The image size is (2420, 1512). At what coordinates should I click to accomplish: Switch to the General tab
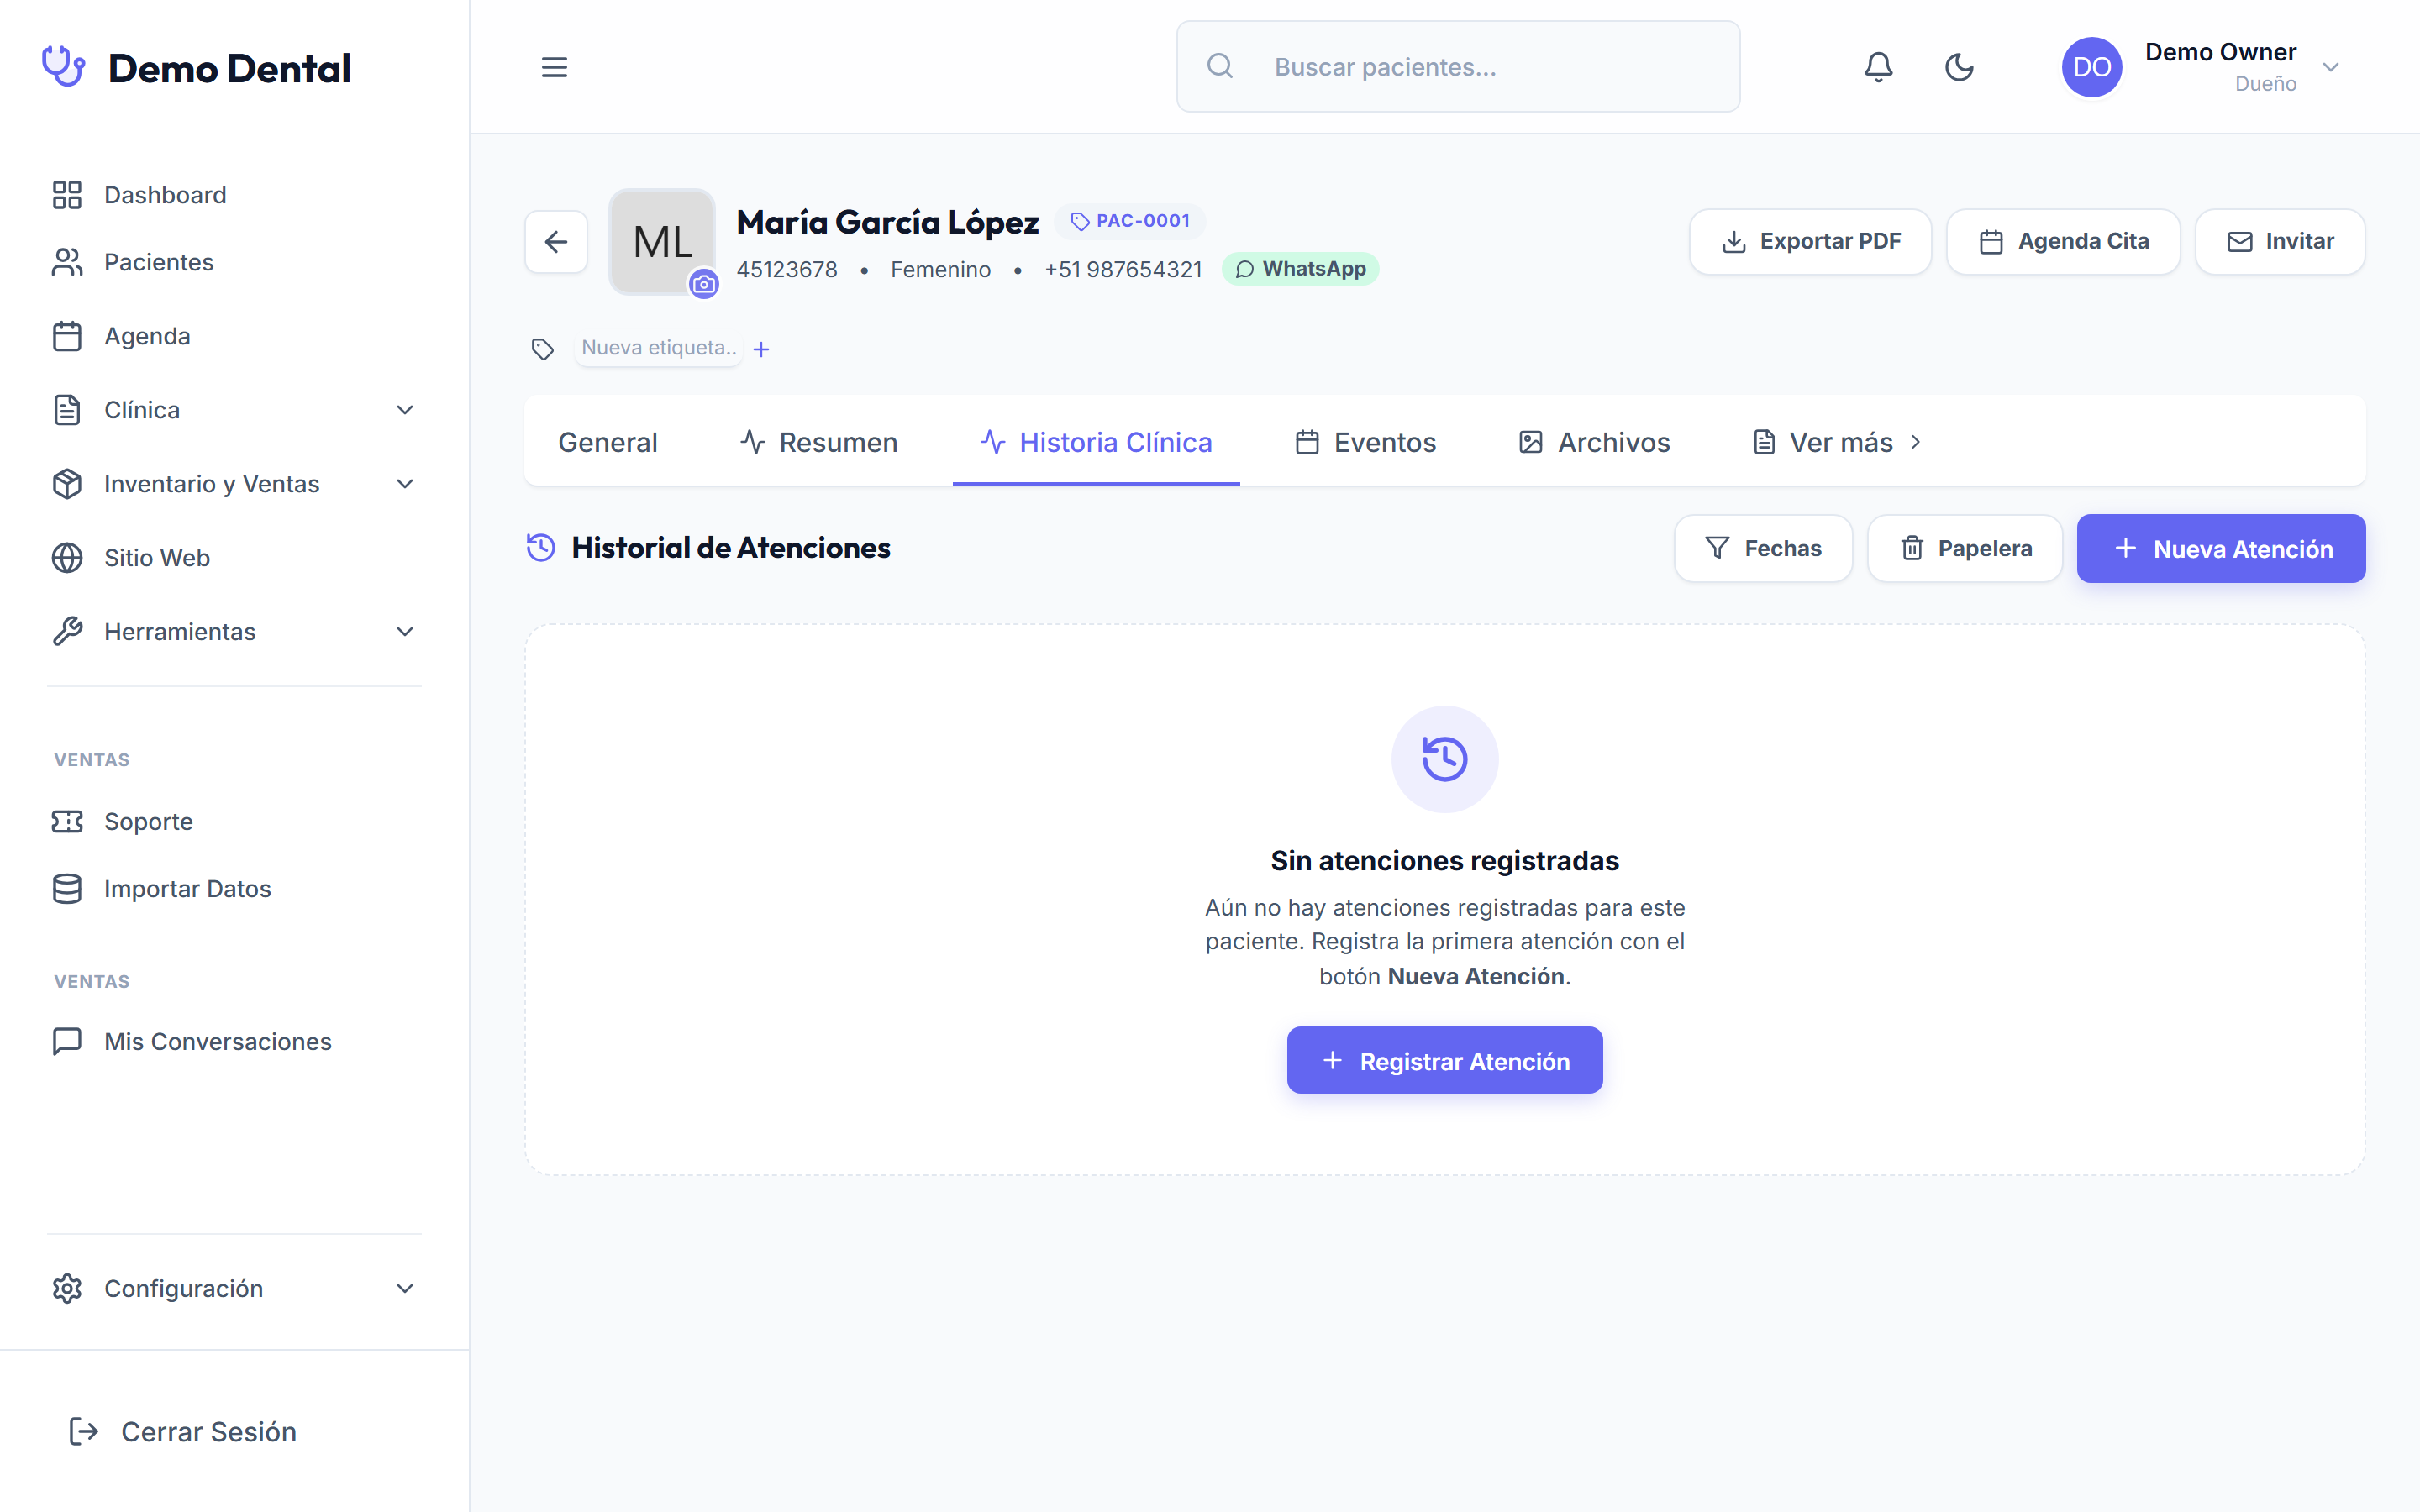point(608,442)
